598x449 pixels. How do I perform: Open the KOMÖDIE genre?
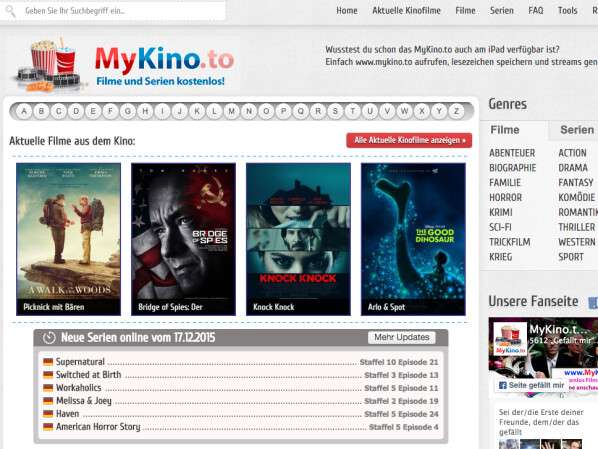click(x=576, y=198)
